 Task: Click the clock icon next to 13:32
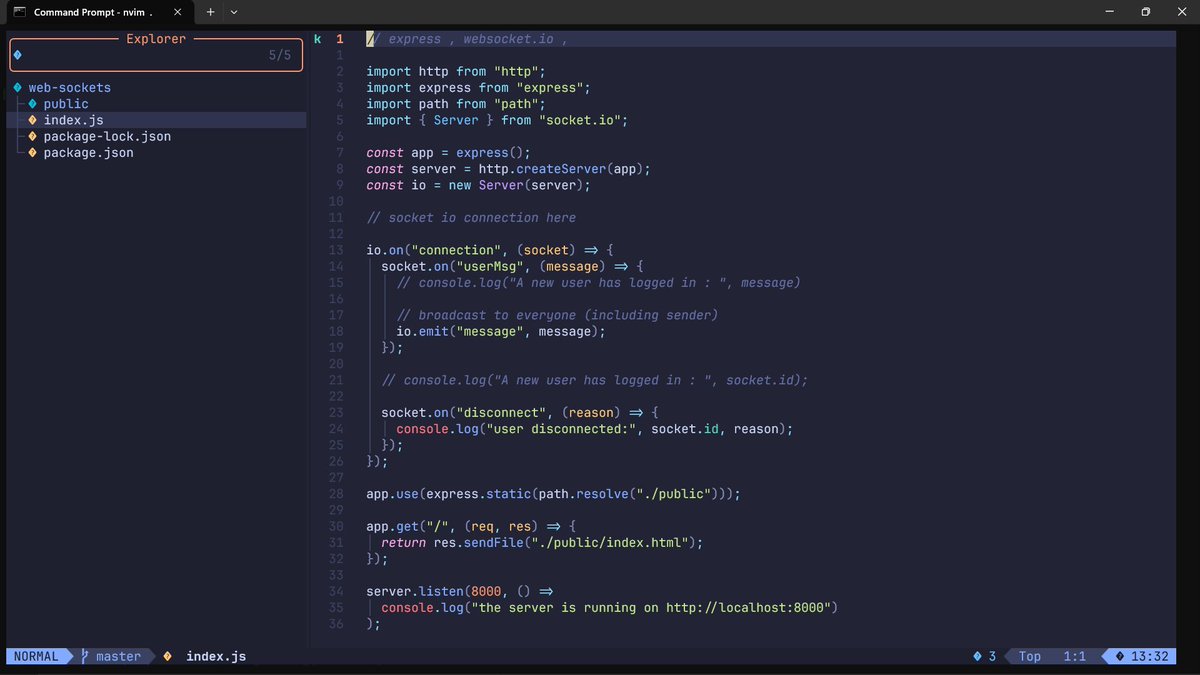1119,656
